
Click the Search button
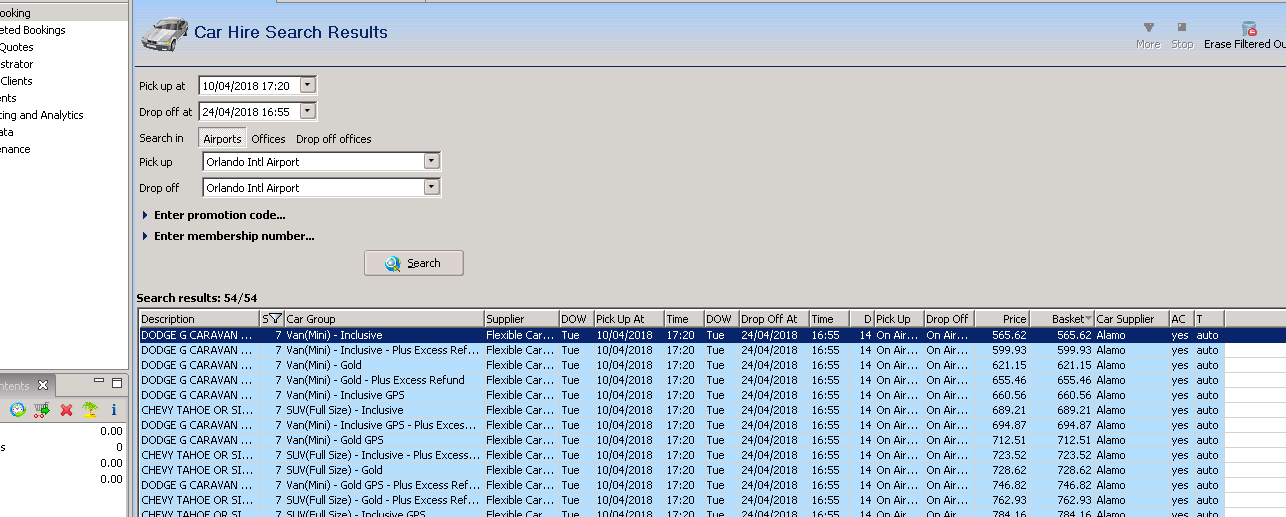(x=414, y=263)
